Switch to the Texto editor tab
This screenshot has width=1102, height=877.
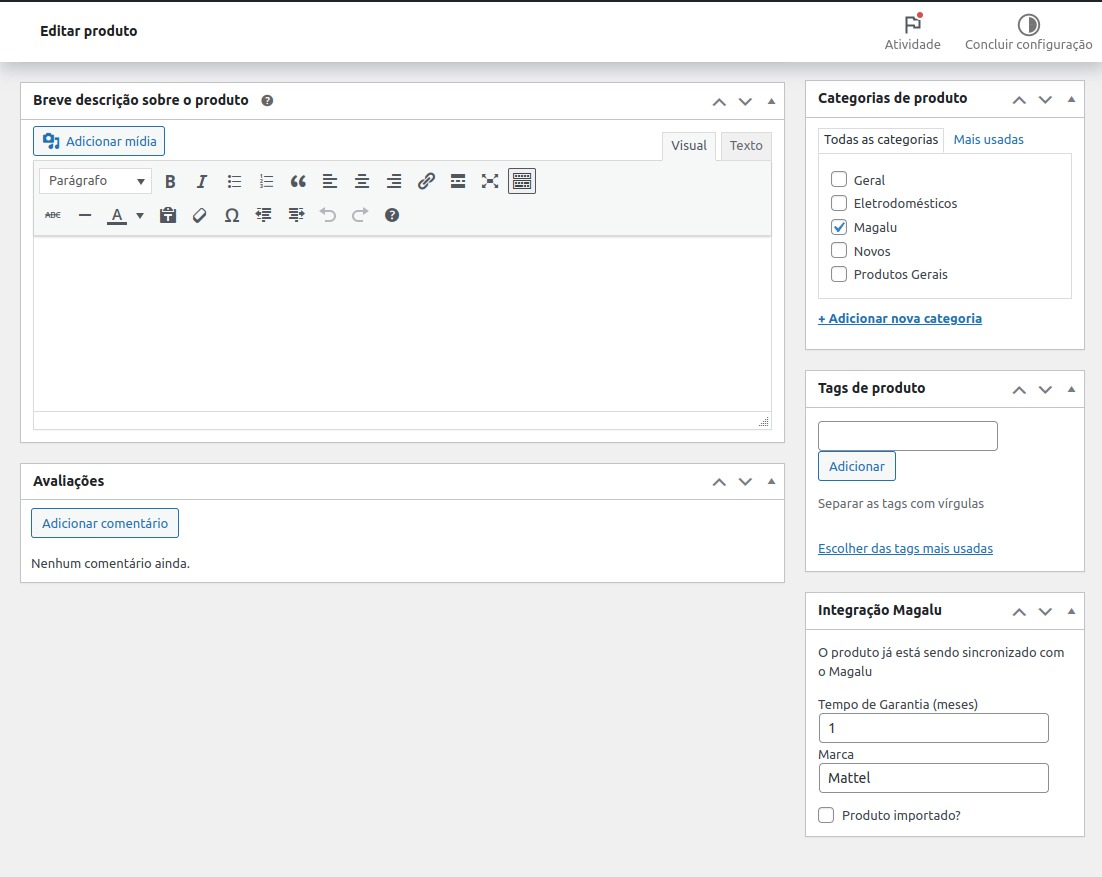click(746, 146)
